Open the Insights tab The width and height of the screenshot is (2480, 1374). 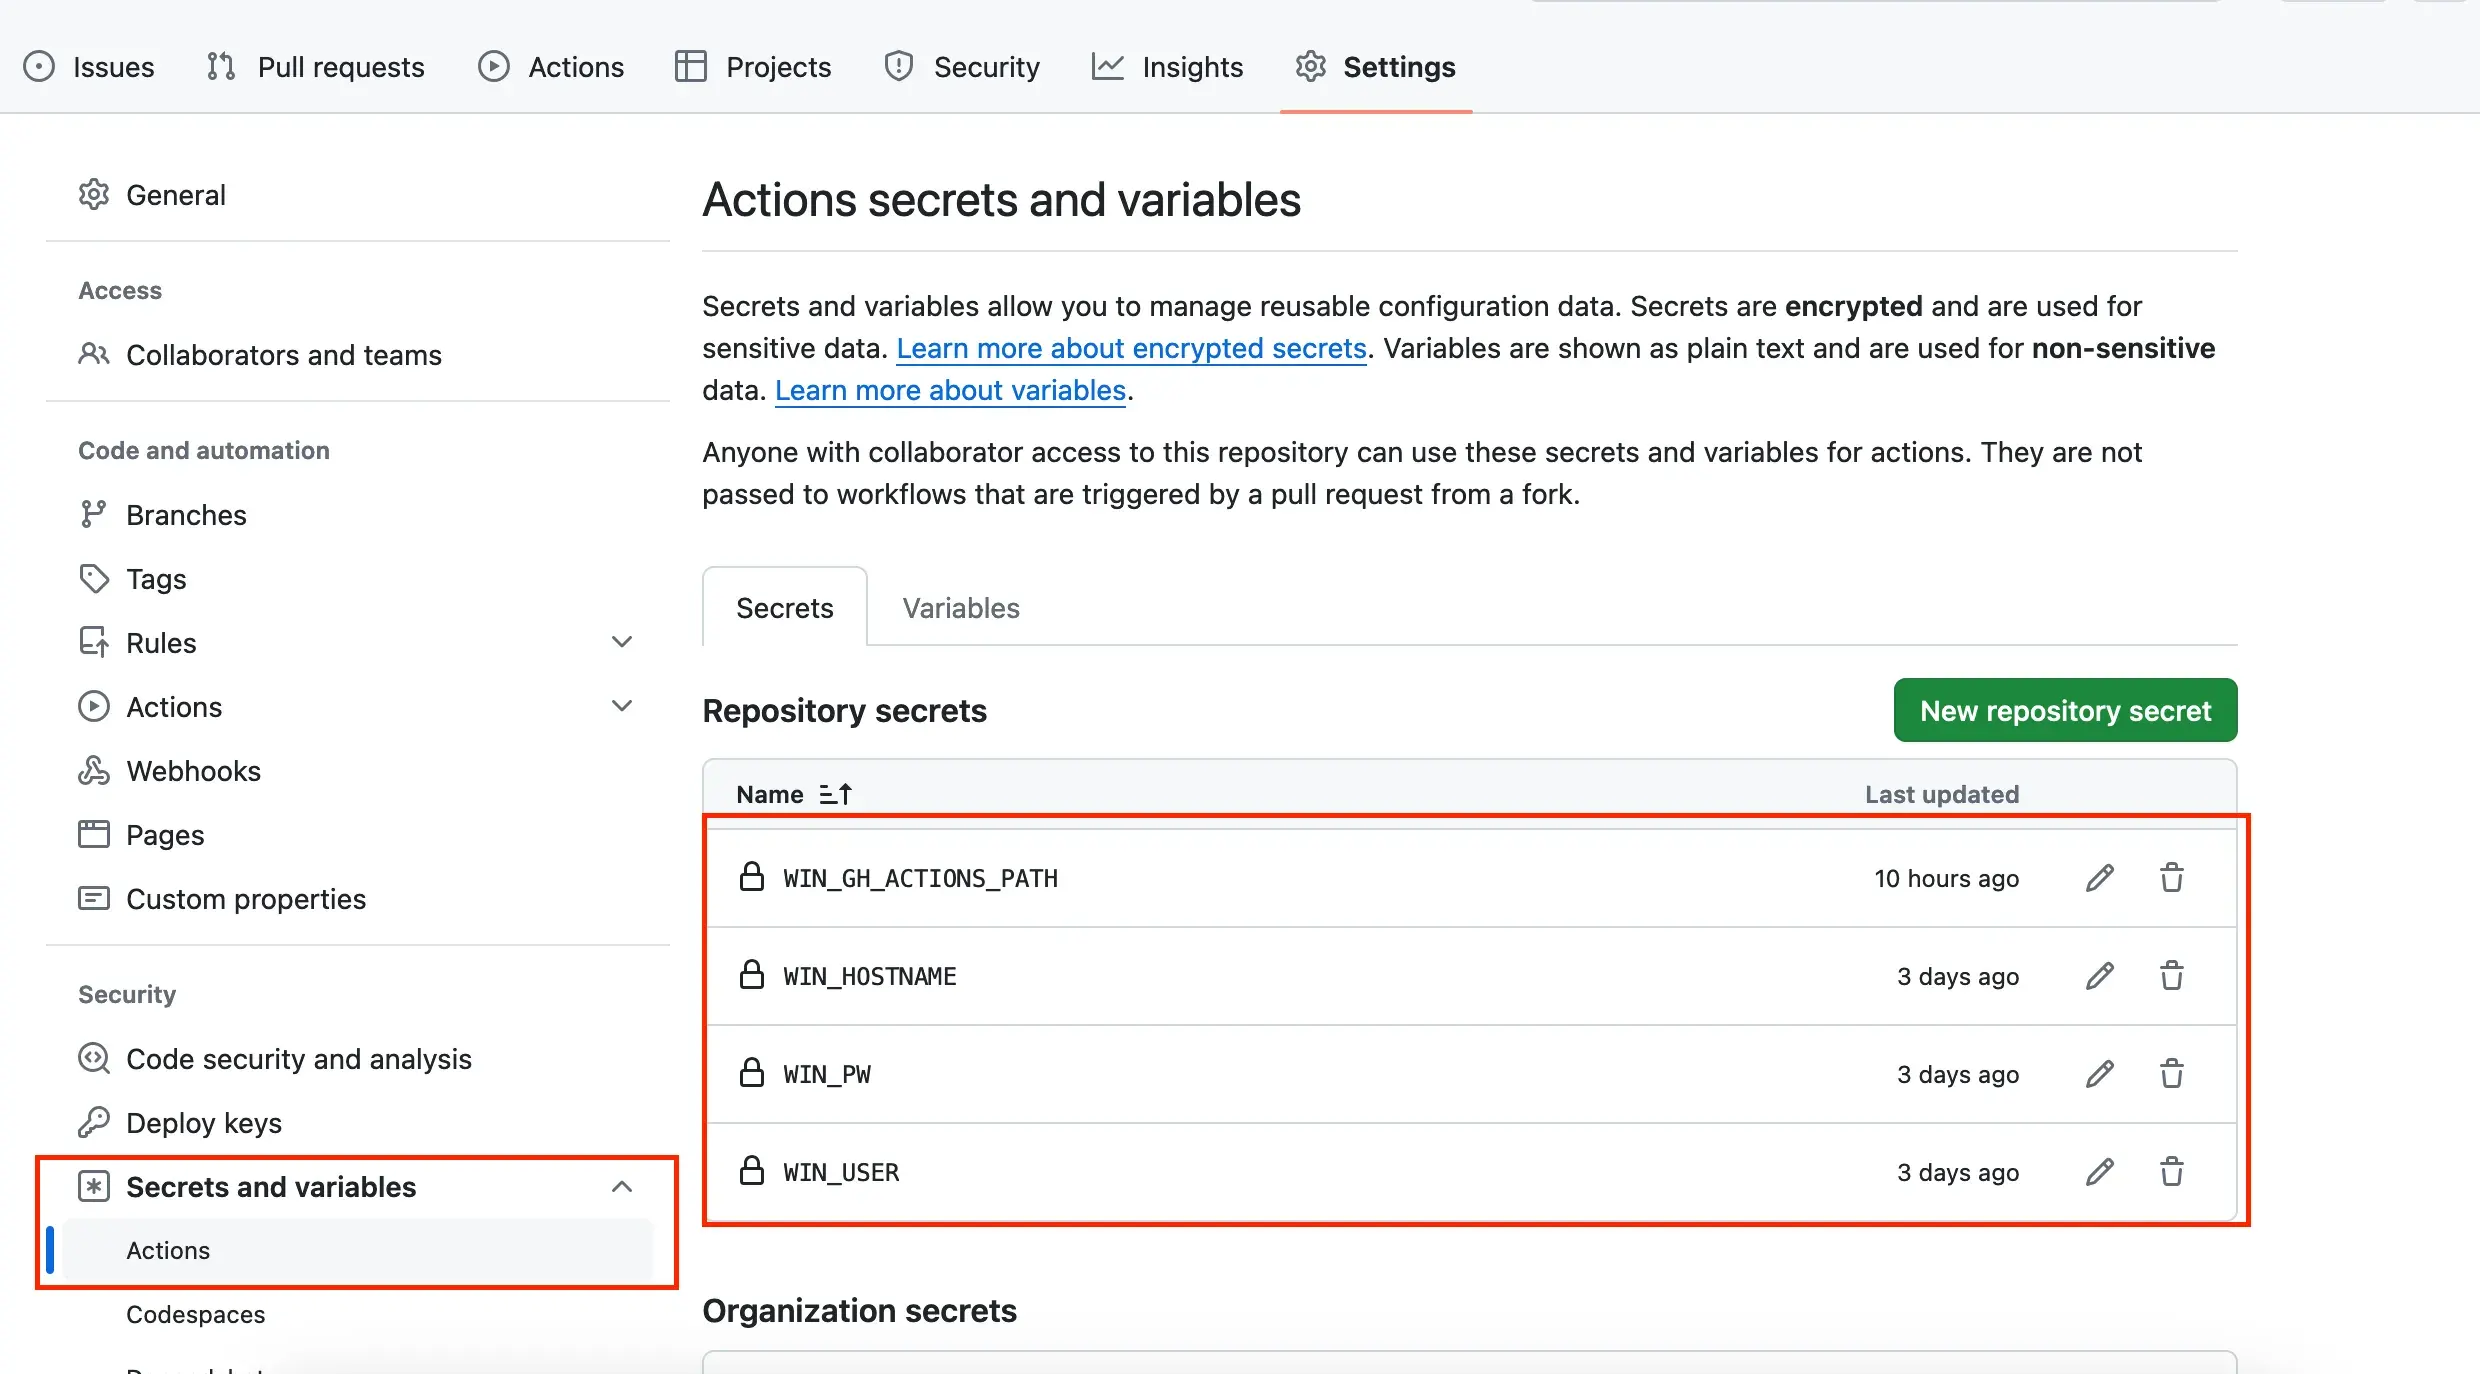point(1167,67)
